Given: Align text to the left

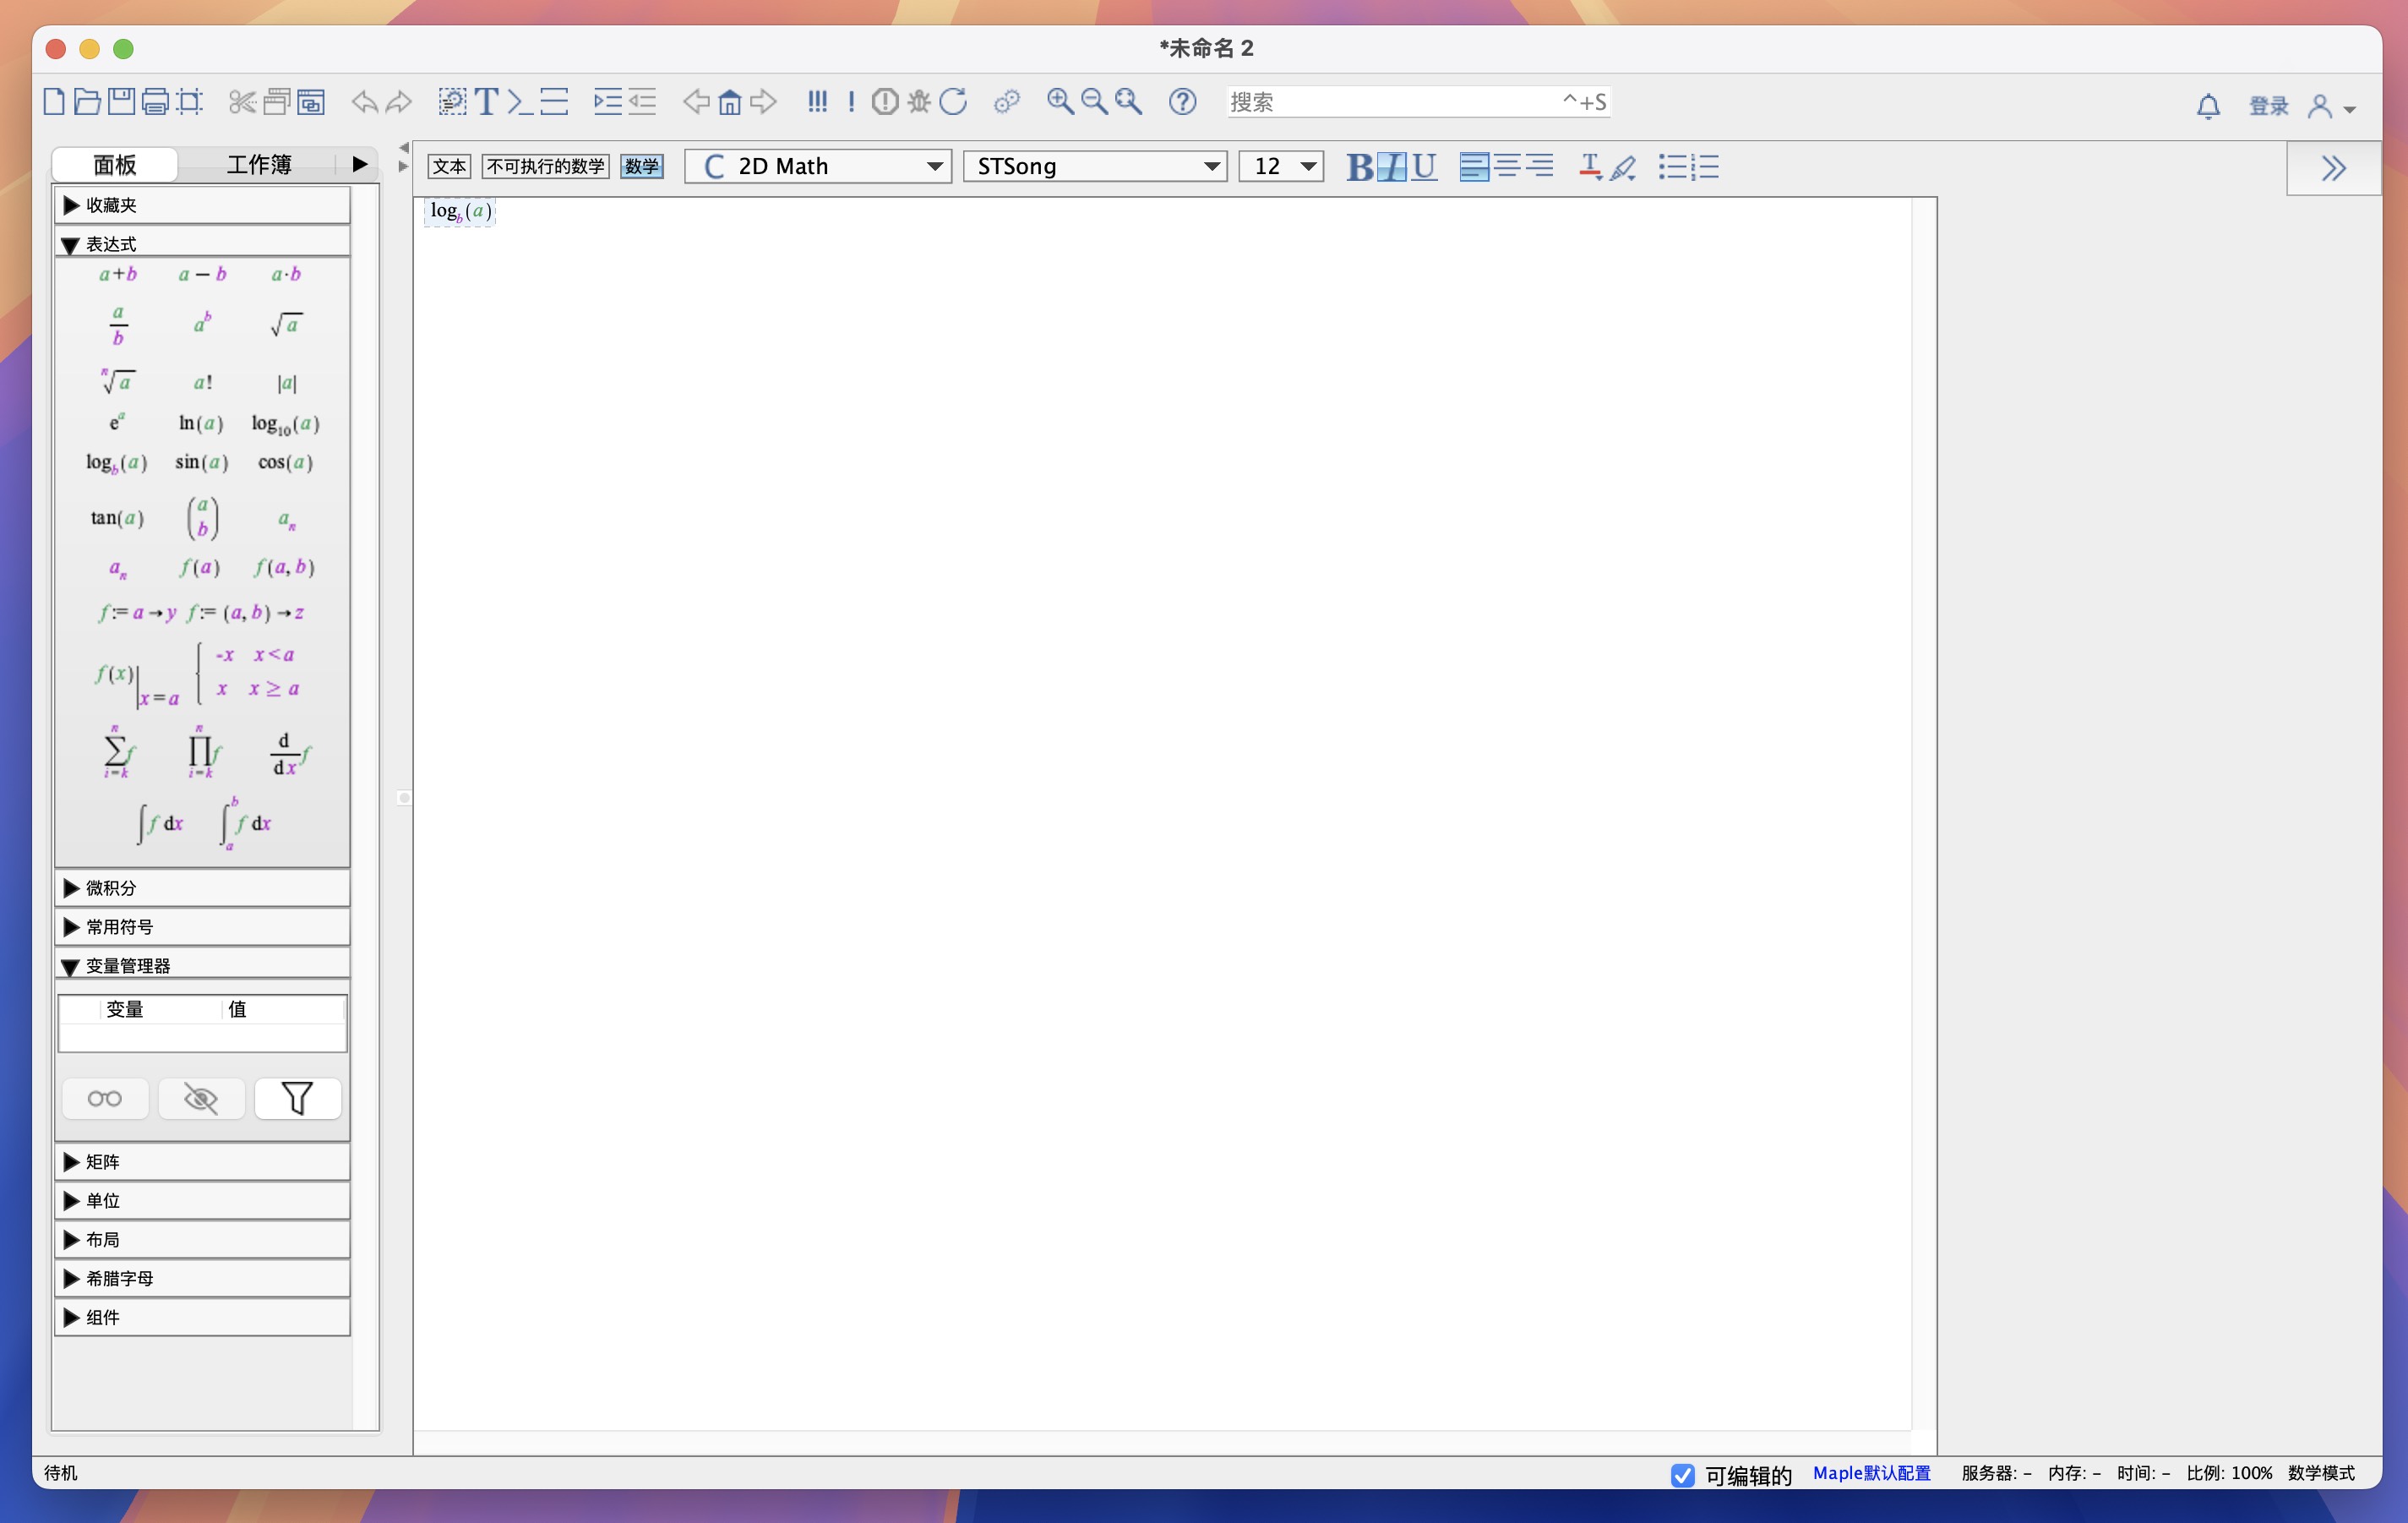Looking at the screenshot, I should click(x=1474, y=167).
